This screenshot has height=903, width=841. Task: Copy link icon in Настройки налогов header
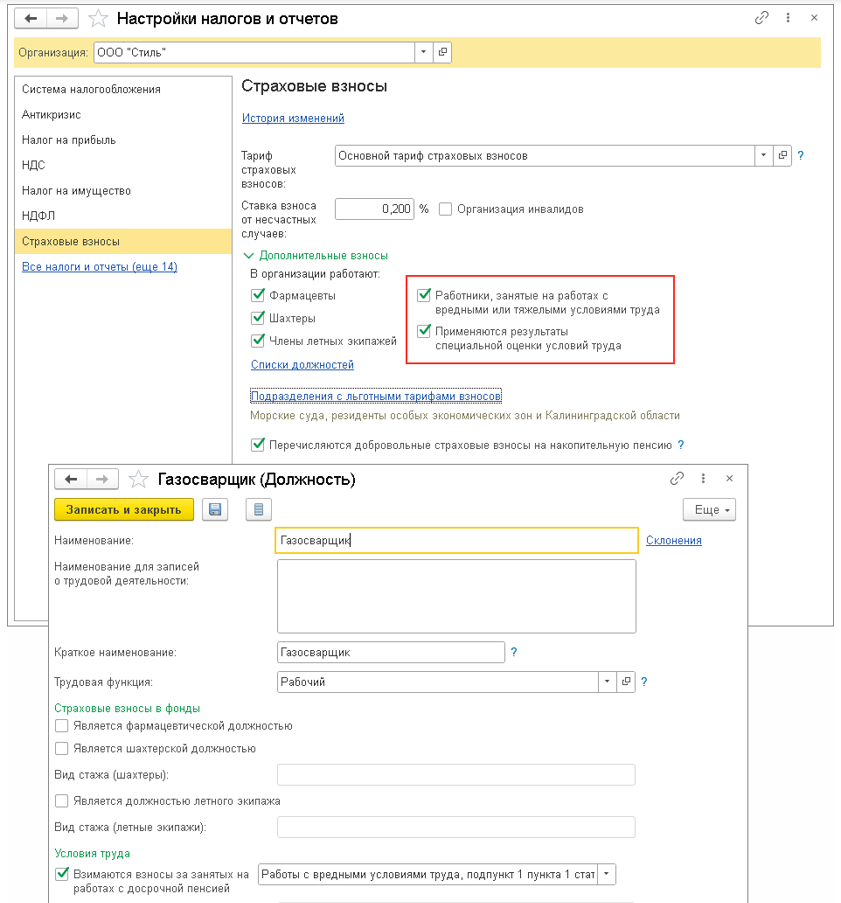coord(762,18)
